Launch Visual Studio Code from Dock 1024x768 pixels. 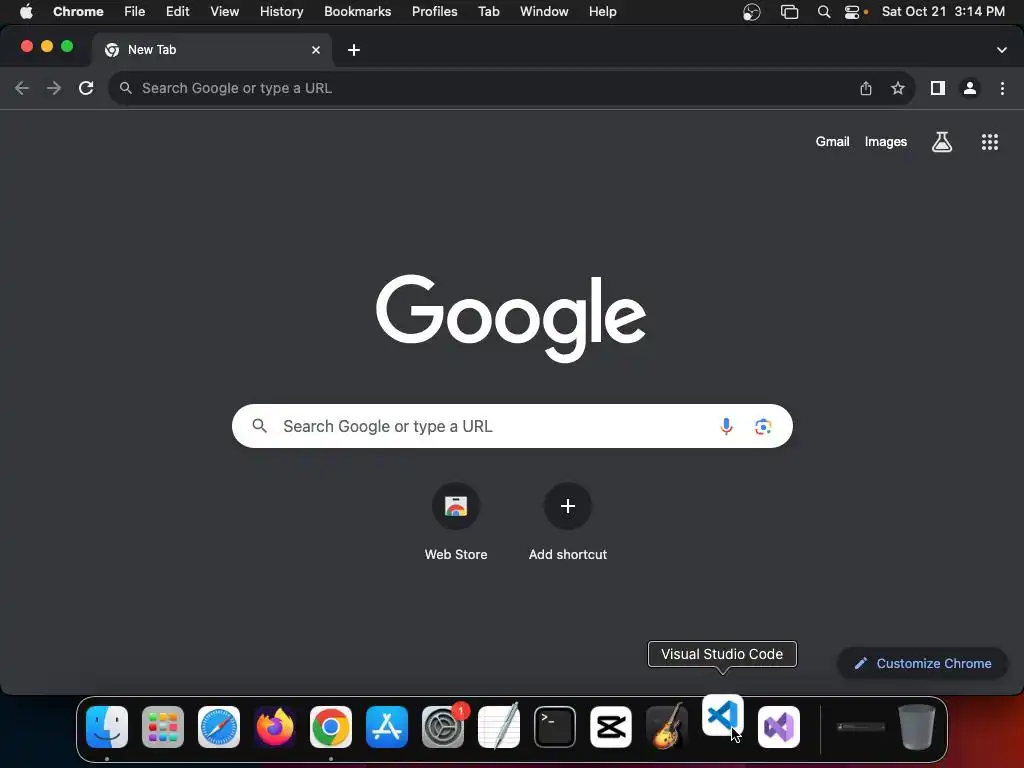tap(722, 716)
